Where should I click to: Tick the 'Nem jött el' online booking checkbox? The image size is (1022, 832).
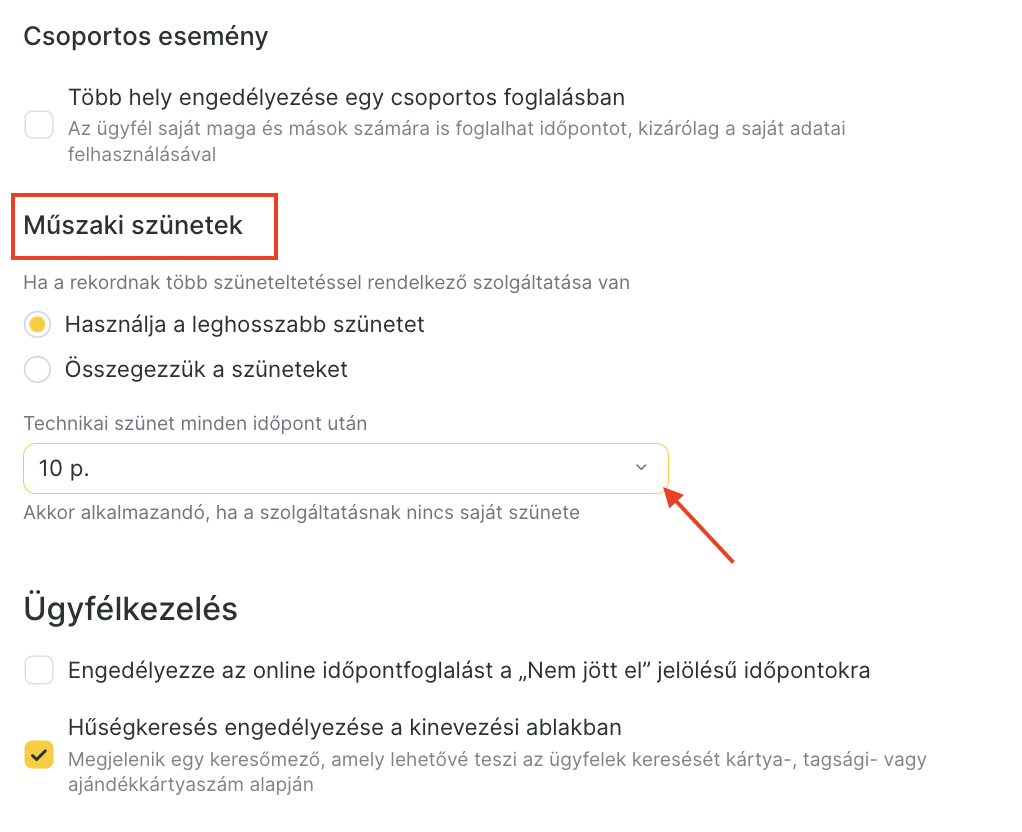[x=39, y=670]
